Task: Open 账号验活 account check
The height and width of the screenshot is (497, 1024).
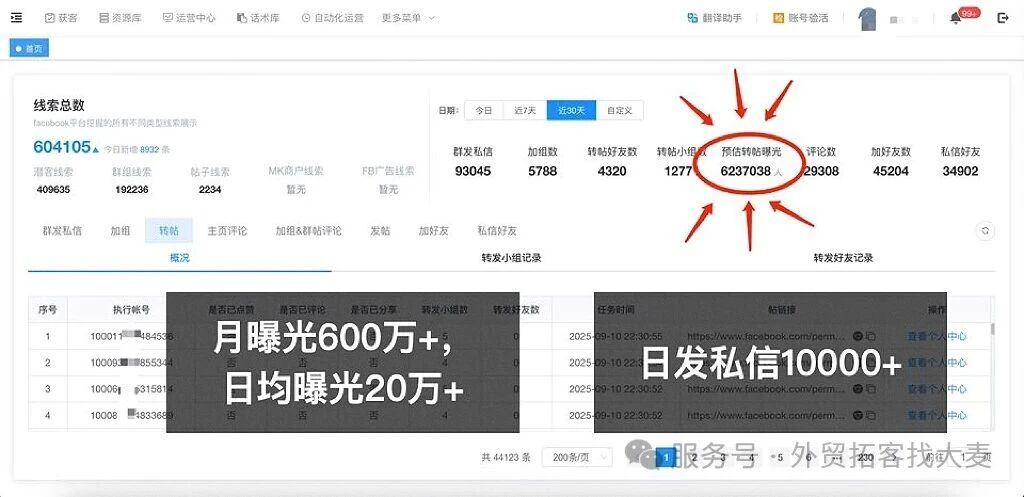Action: pos(800,18)
